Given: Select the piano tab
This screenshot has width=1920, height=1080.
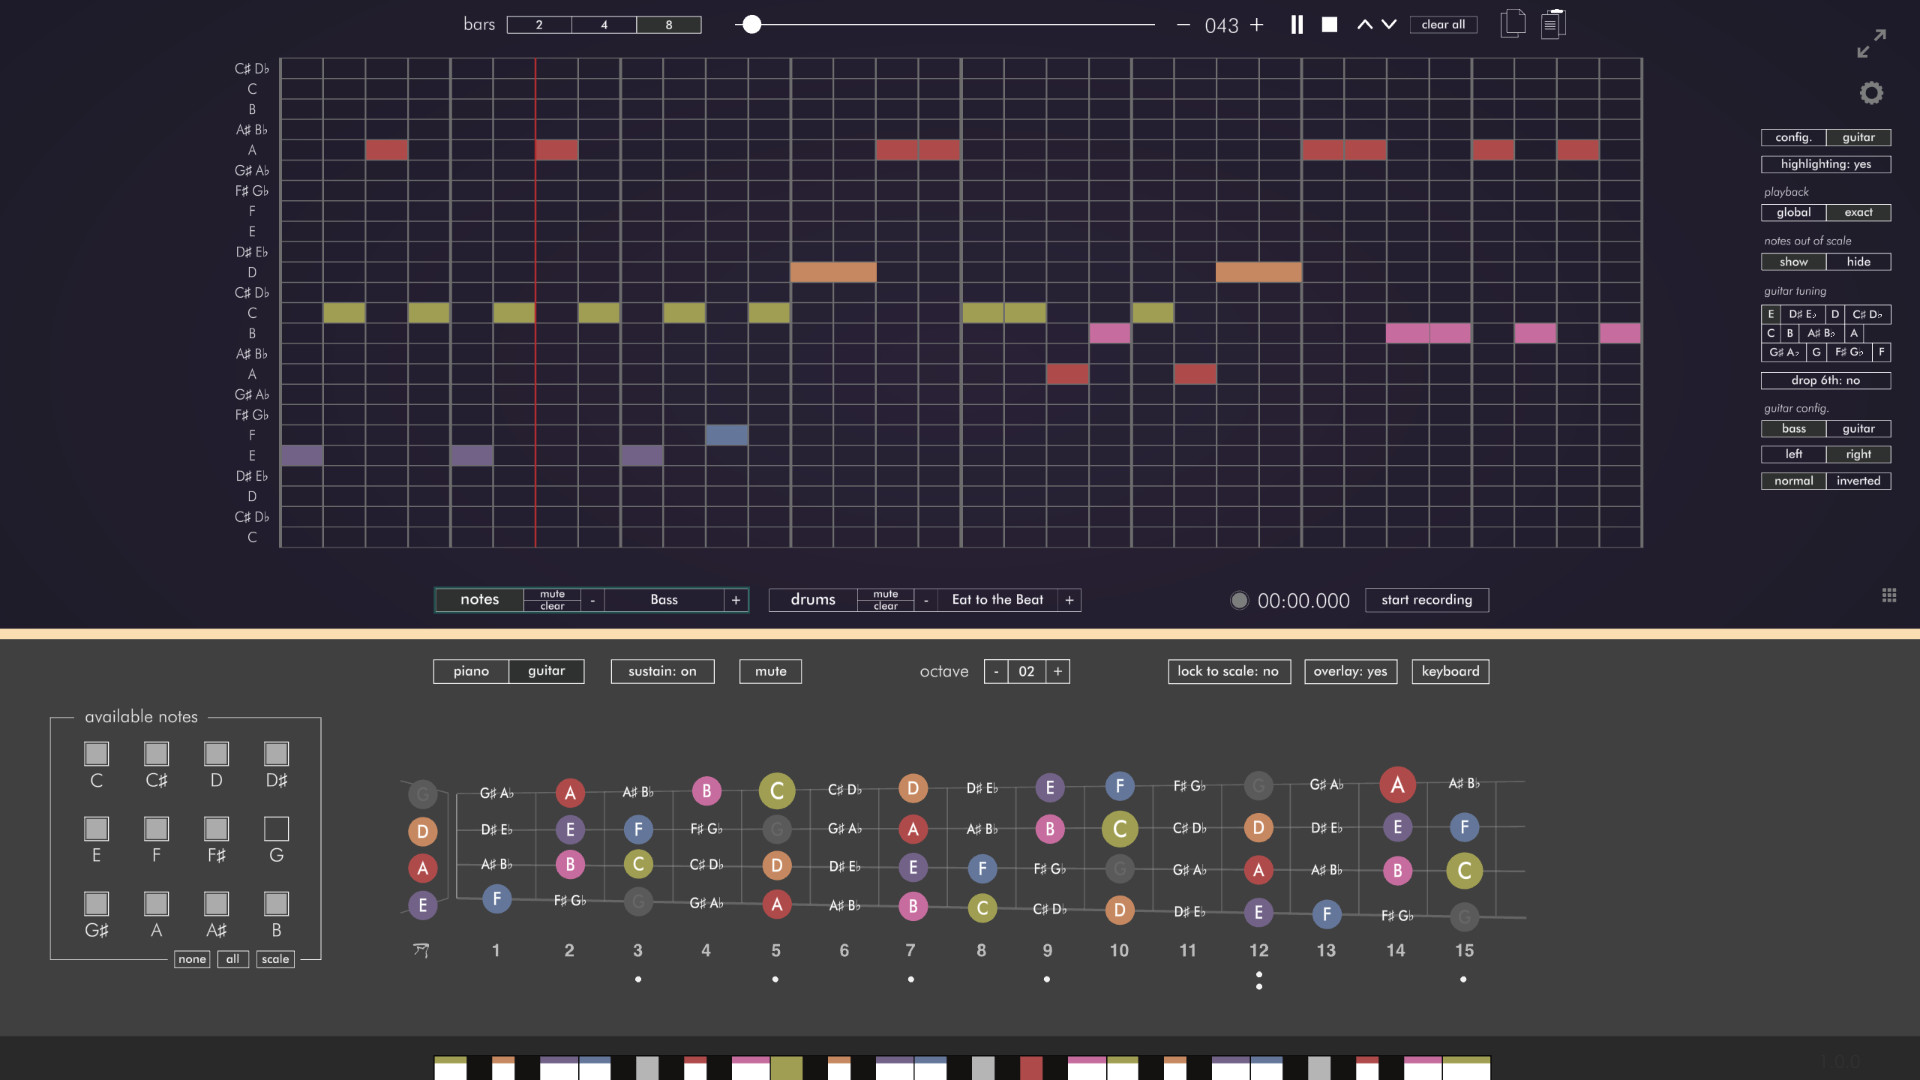Looking at the screenshot, I should pyautogui.click(x=471, y=671).
